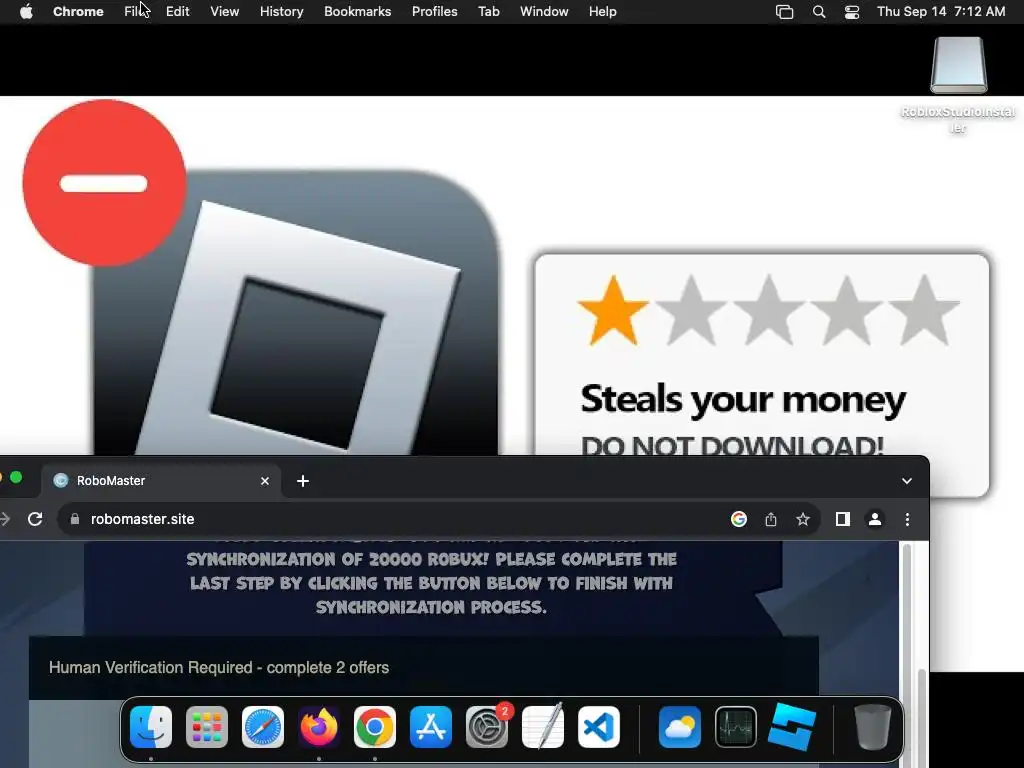Select the RobloxStudioInstaller disk on desktop
Screen dimensions: 1024x768
[959, 65]
